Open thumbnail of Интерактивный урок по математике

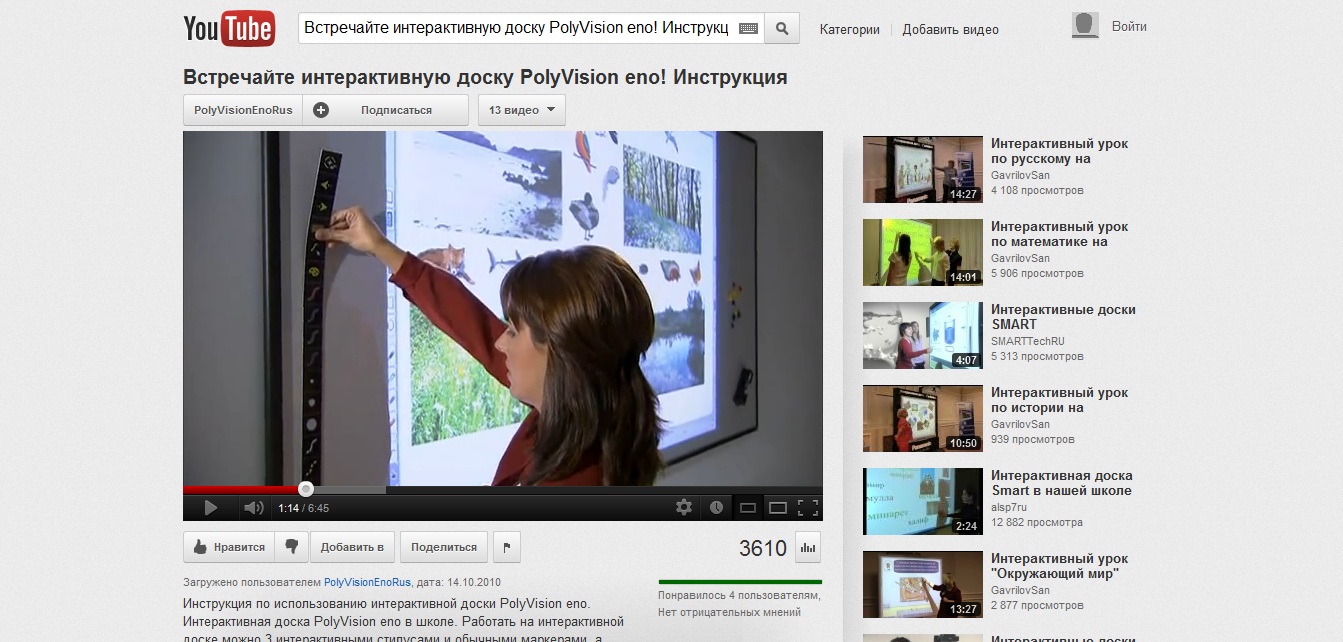923,252
